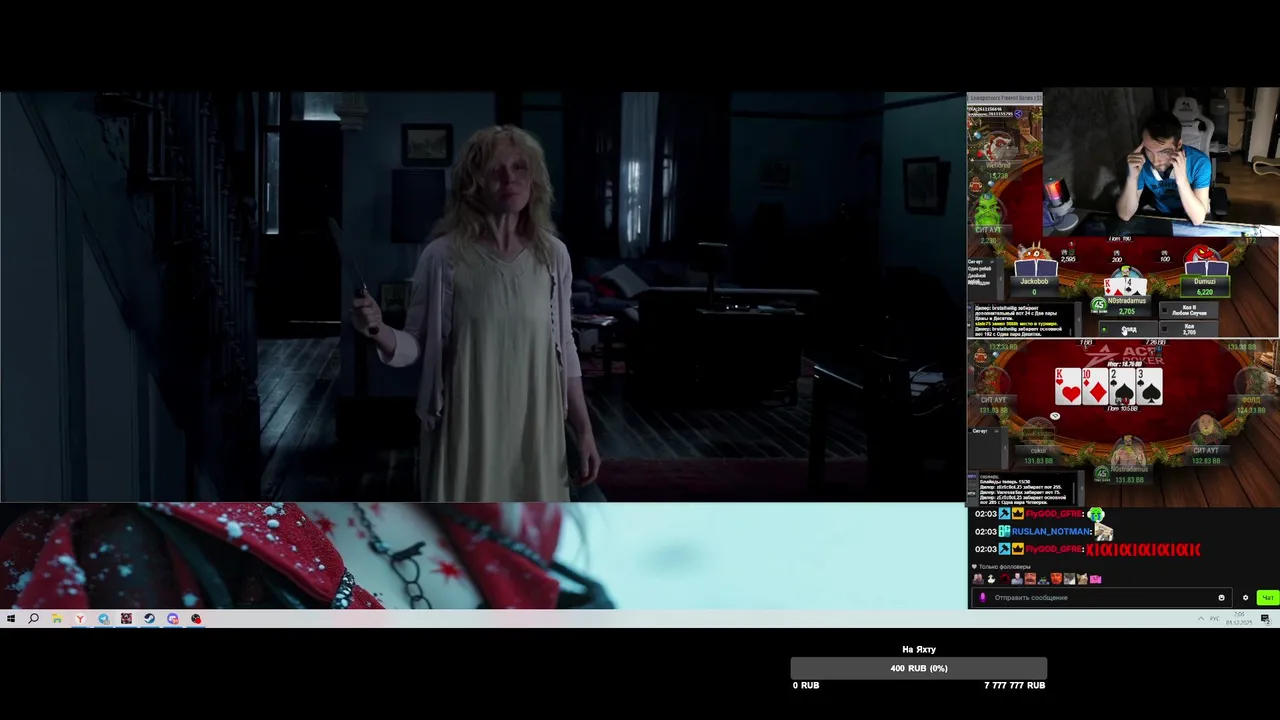Click the 'Отправить сообщение' chat input field
Viewport: 1280px width, 720px height.
1100,598
